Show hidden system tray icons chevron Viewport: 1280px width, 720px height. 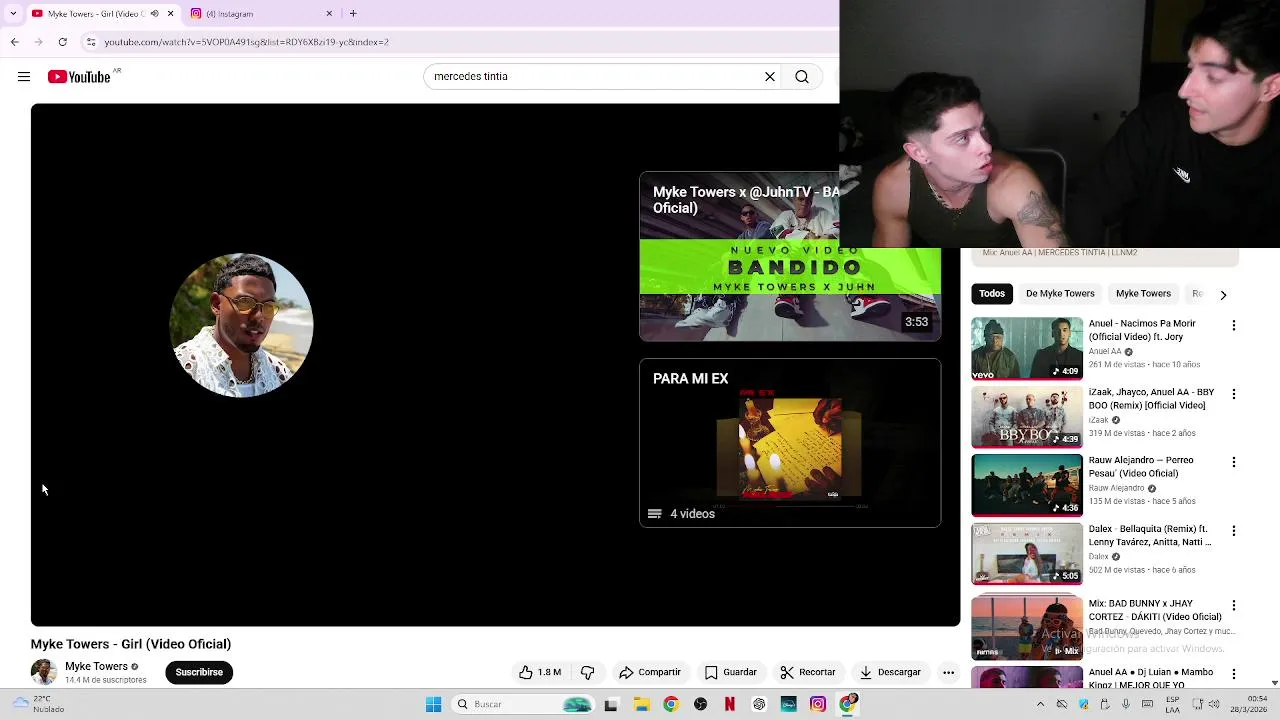coord(1040,704)
